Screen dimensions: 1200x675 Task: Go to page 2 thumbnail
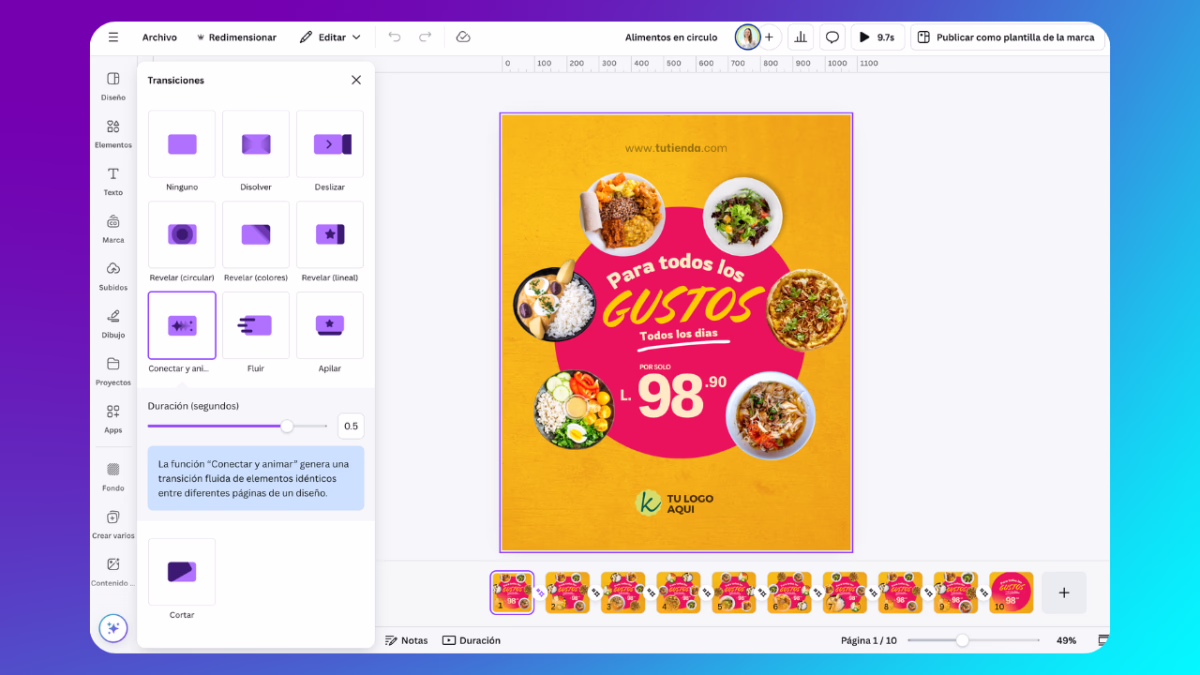pos(567,592)
